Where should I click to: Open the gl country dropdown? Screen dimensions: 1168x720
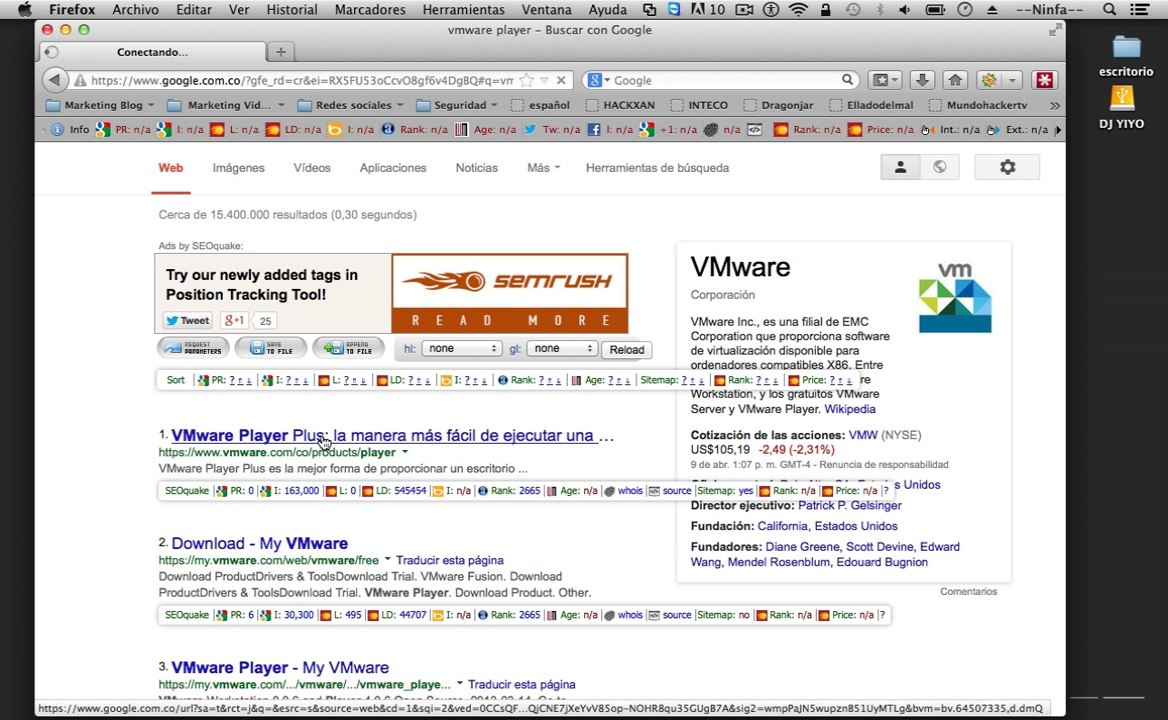[x=561, y=348]
